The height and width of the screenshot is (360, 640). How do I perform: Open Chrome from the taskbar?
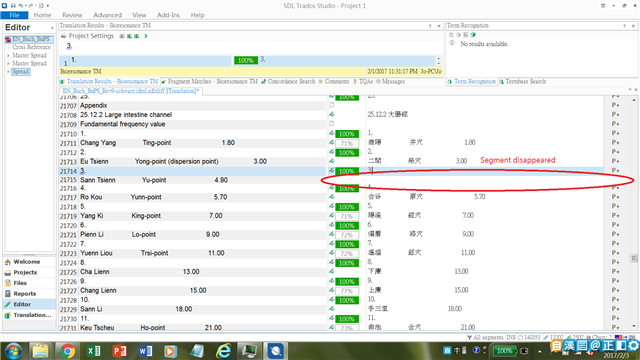coord(67,351)
